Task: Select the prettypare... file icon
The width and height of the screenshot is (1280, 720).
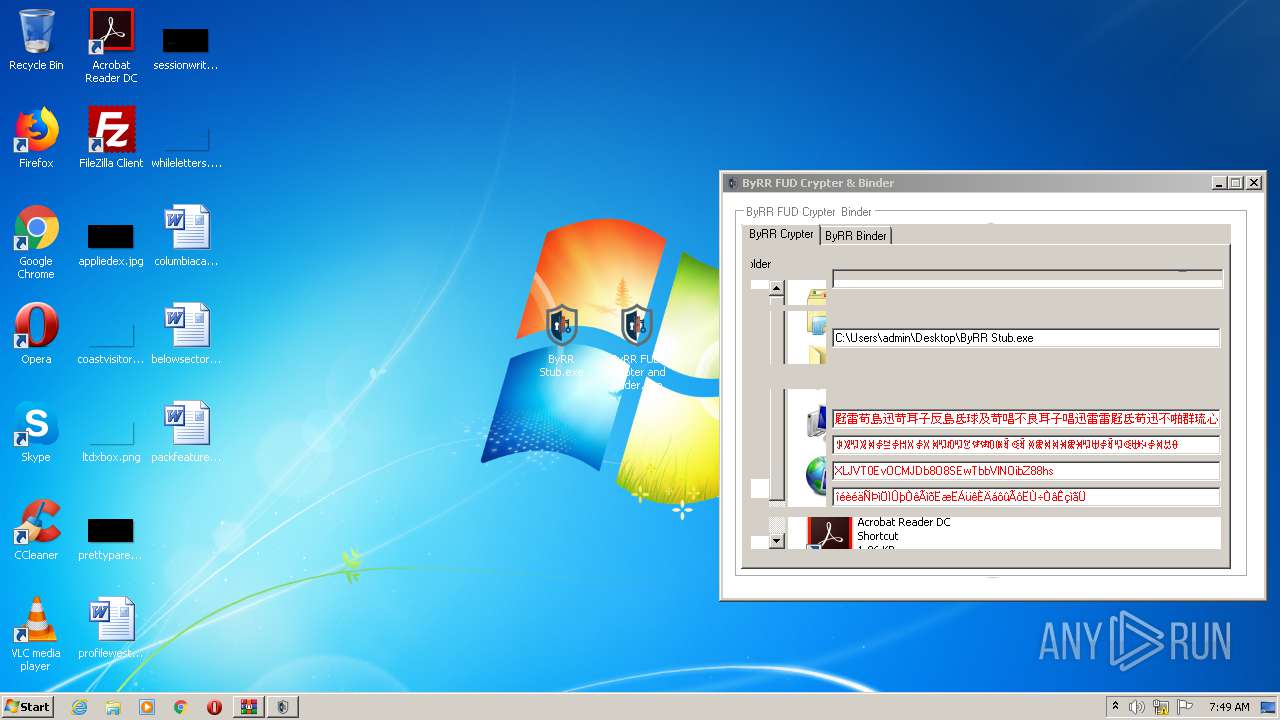Action: pos(110,538)
